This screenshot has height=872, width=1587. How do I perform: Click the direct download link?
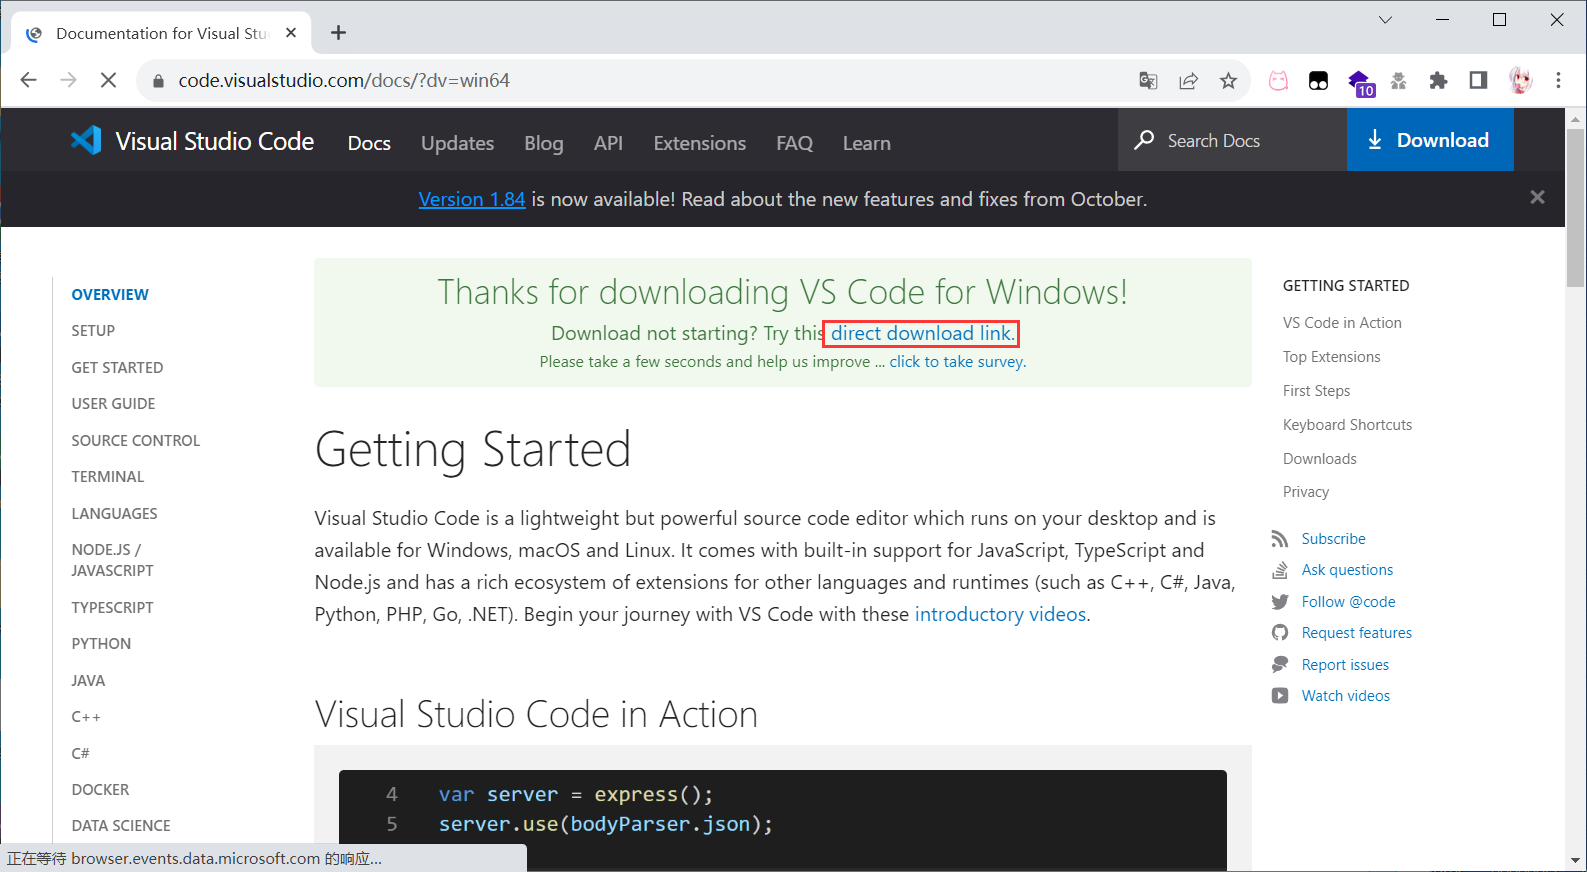(921, 333)
